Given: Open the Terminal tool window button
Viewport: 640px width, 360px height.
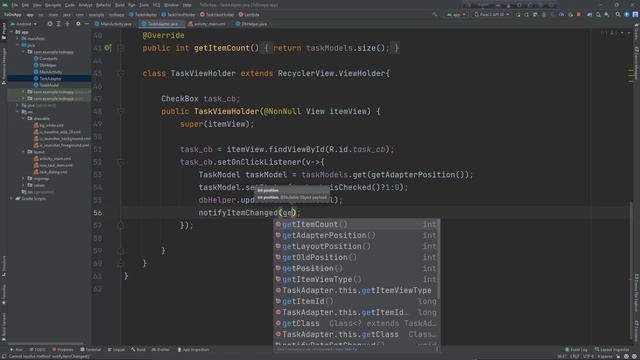Looking at the screenshot, I should [91, 350].
